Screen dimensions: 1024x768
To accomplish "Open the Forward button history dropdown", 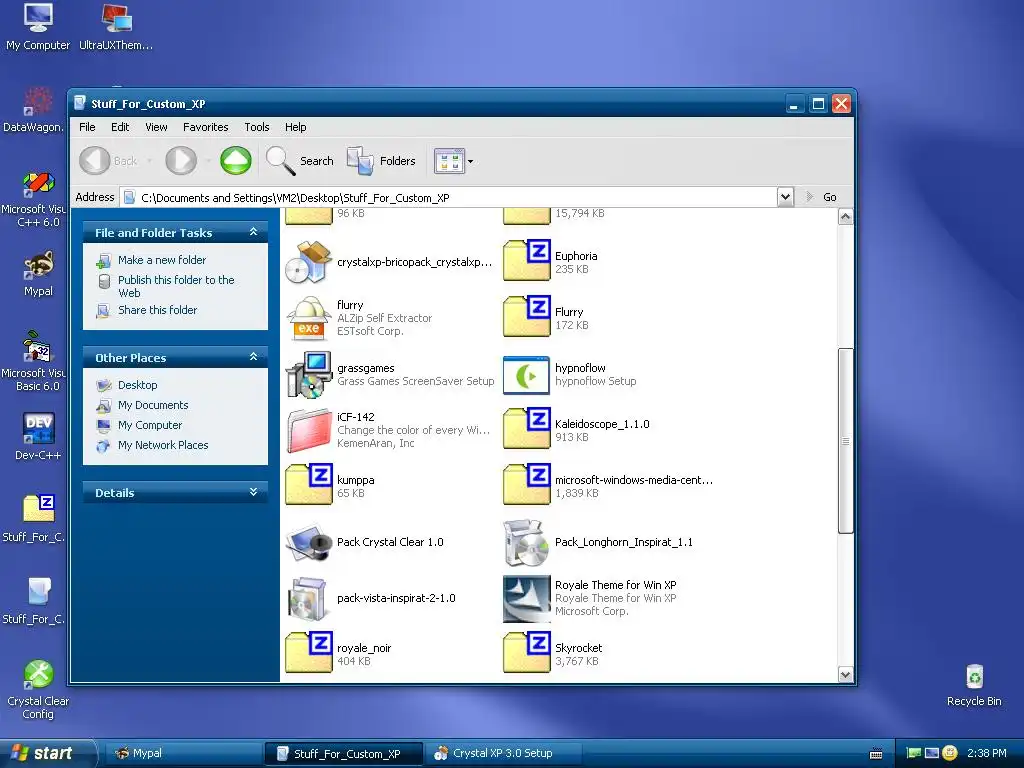I will 208,161.
